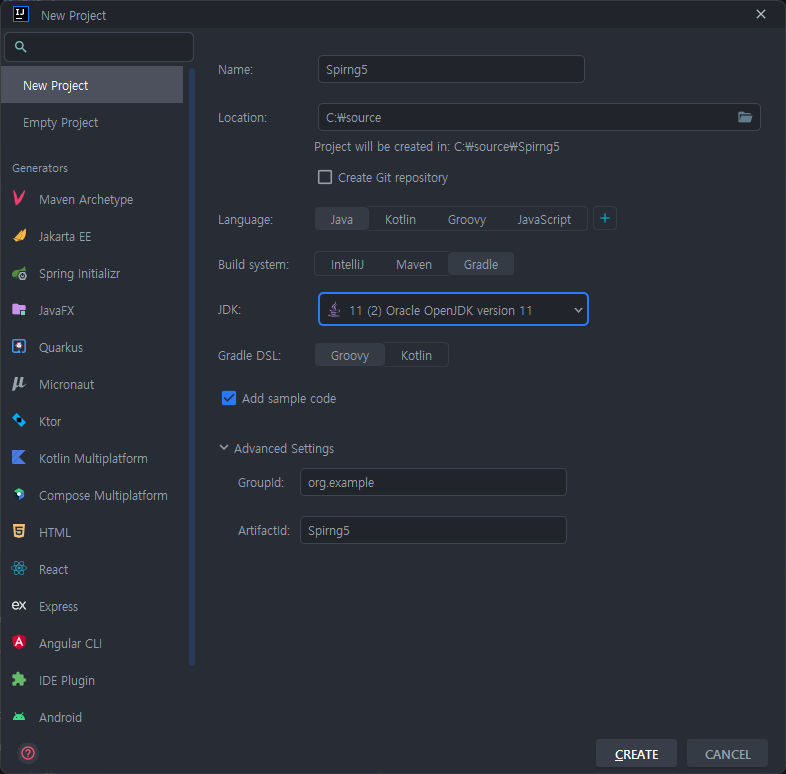The height and width of the screenshot is (774, 786).
Task: Open the JDK version dropdown
Action: 453,309
